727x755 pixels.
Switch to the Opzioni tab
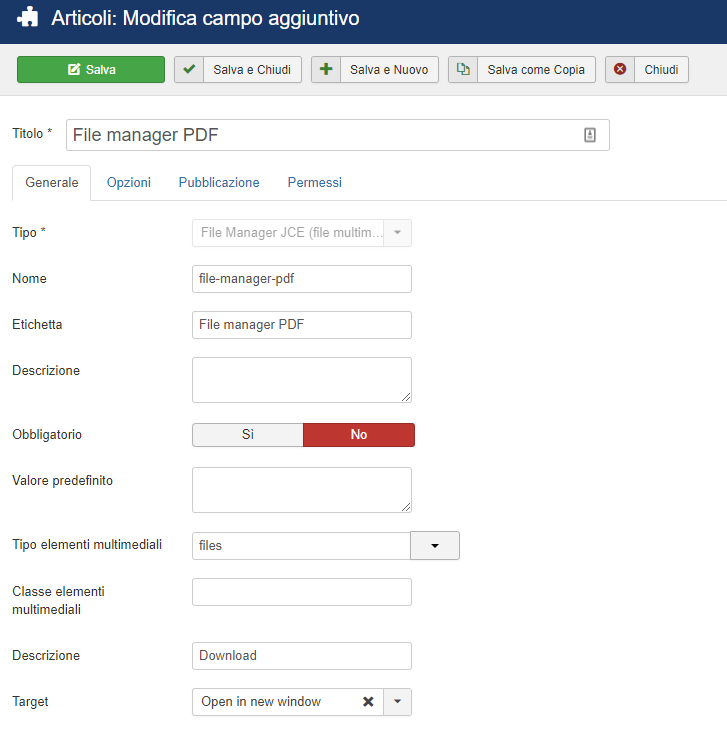129,182
